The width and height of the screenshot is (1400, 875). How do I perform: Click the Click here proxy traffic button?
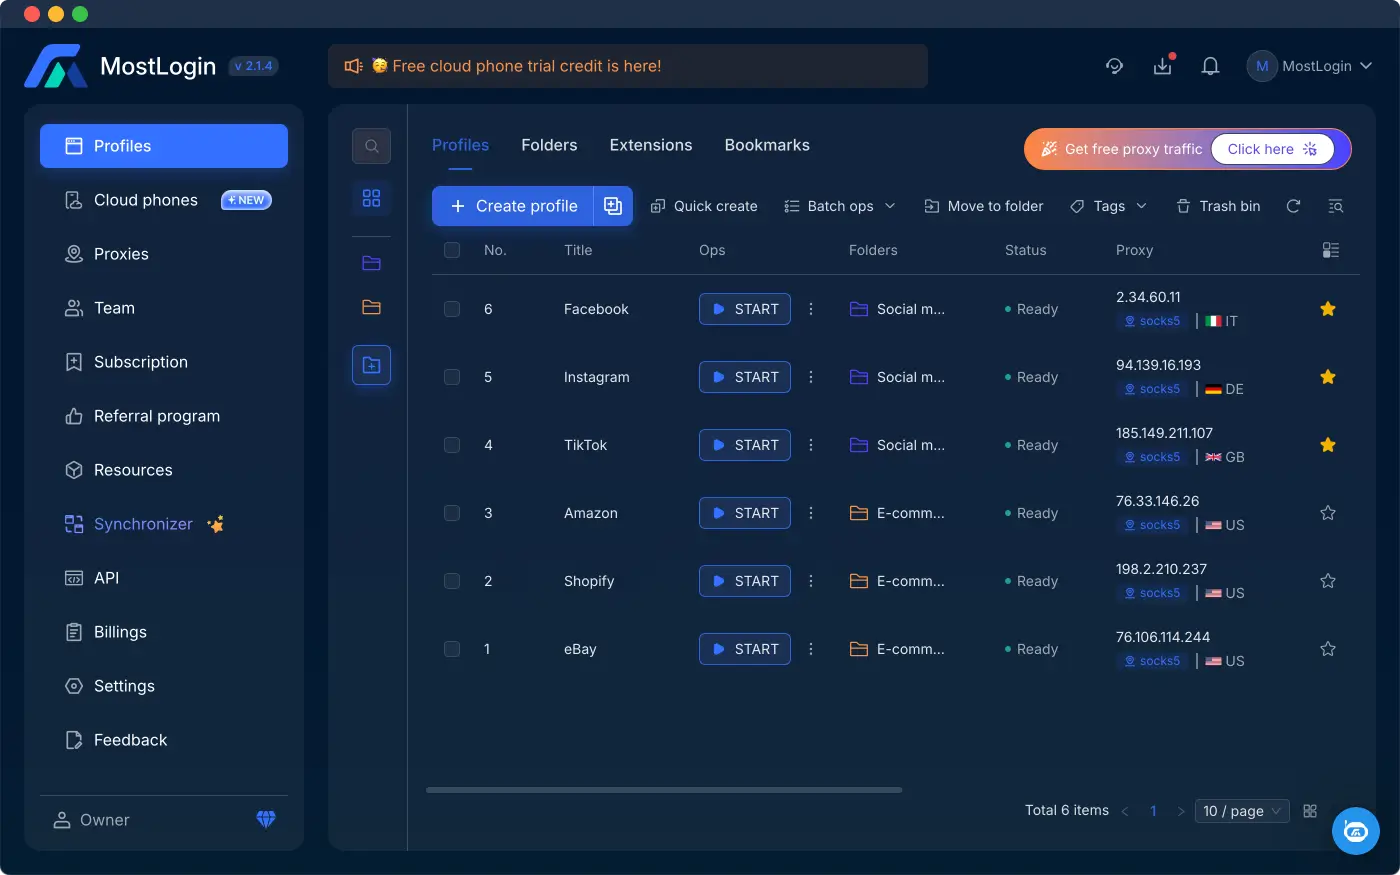1272,149
